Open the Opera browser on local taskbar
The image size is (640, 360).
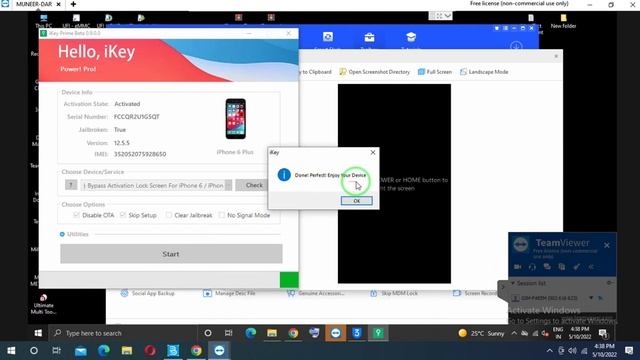pos(150,351)
